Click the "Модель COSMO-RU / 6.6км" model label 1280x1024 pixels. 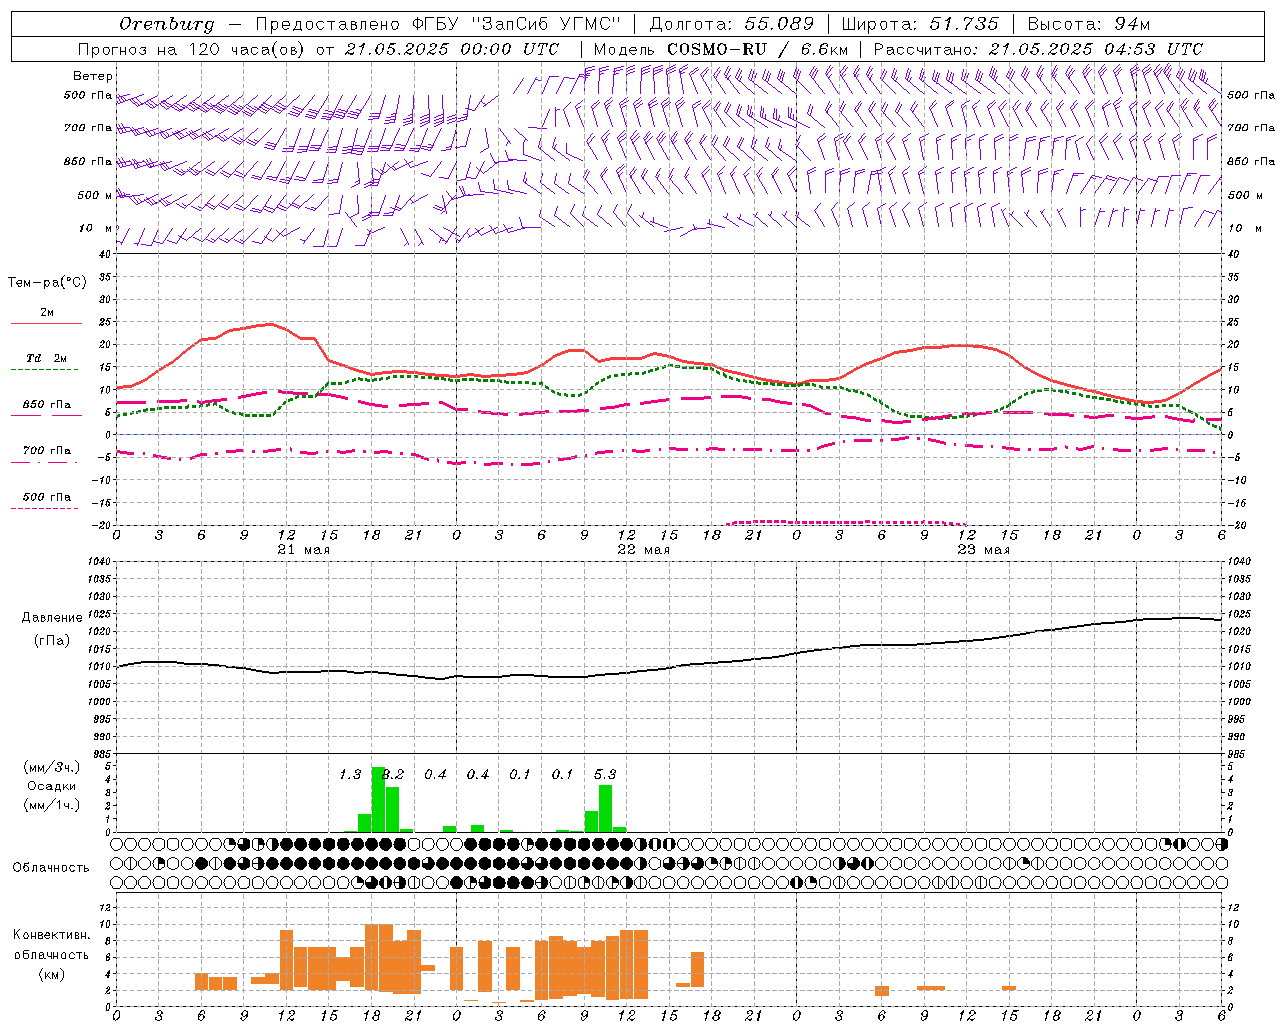pos(722,49)
